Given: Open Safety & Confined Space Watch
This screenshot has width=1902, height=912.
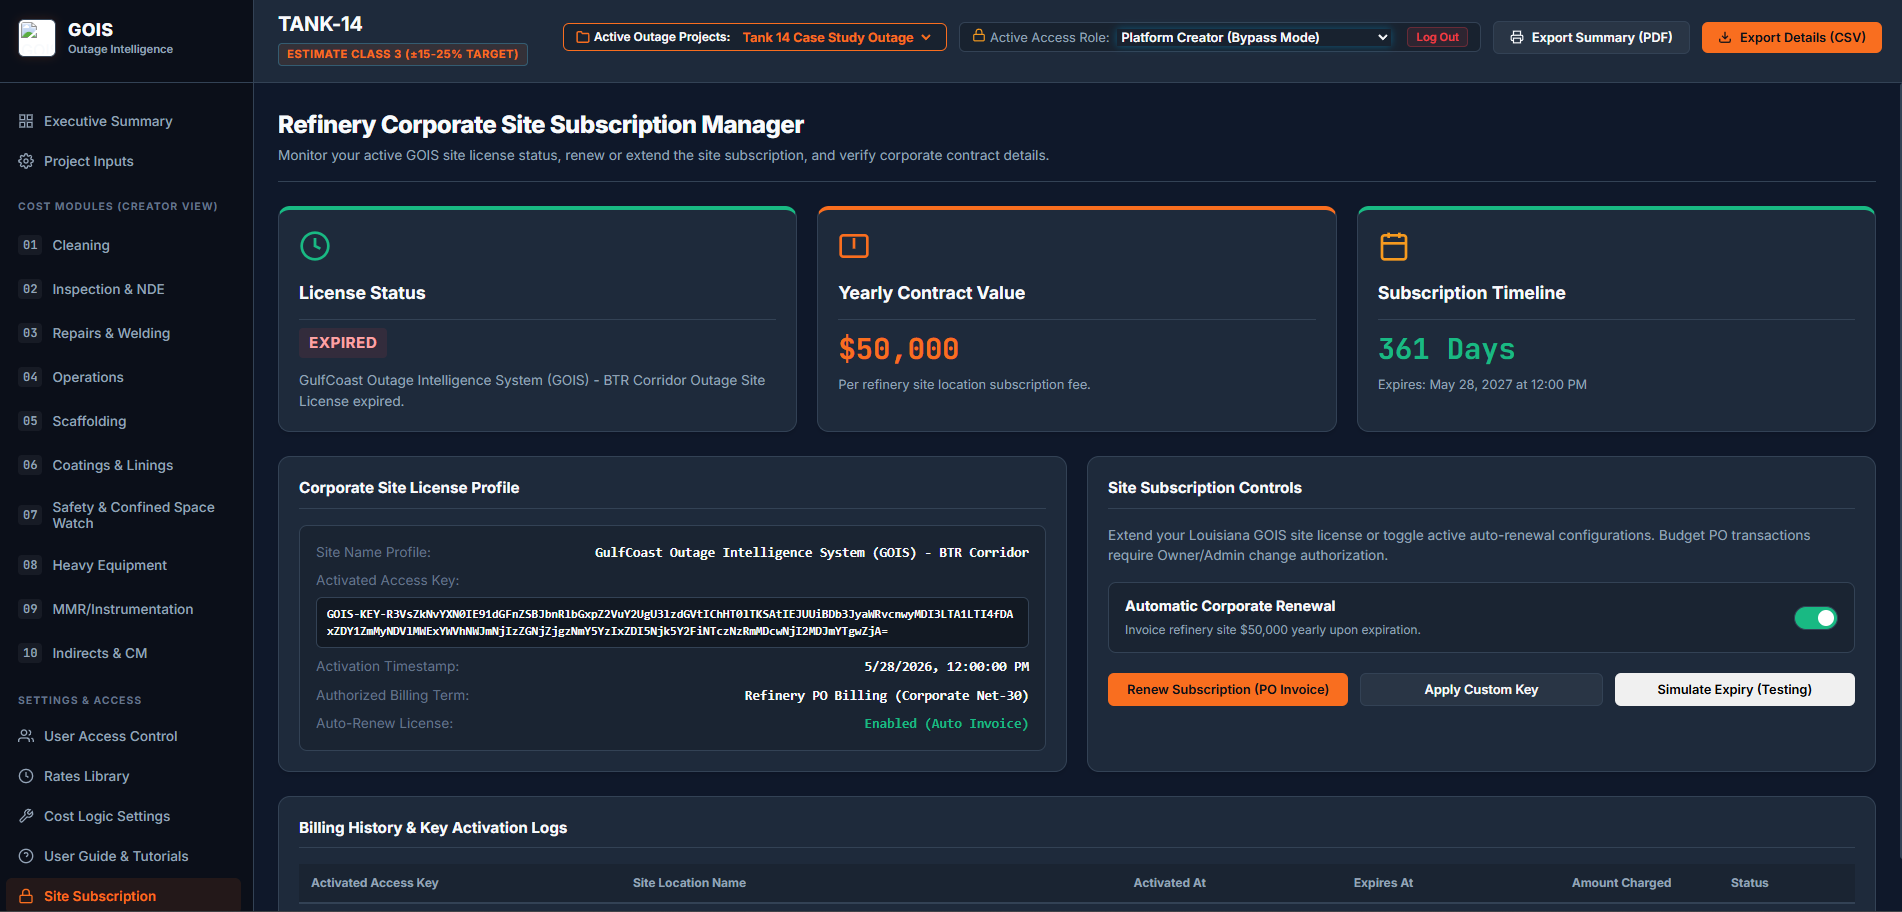Looking at the screenshot, I should [x=126, y=515].
